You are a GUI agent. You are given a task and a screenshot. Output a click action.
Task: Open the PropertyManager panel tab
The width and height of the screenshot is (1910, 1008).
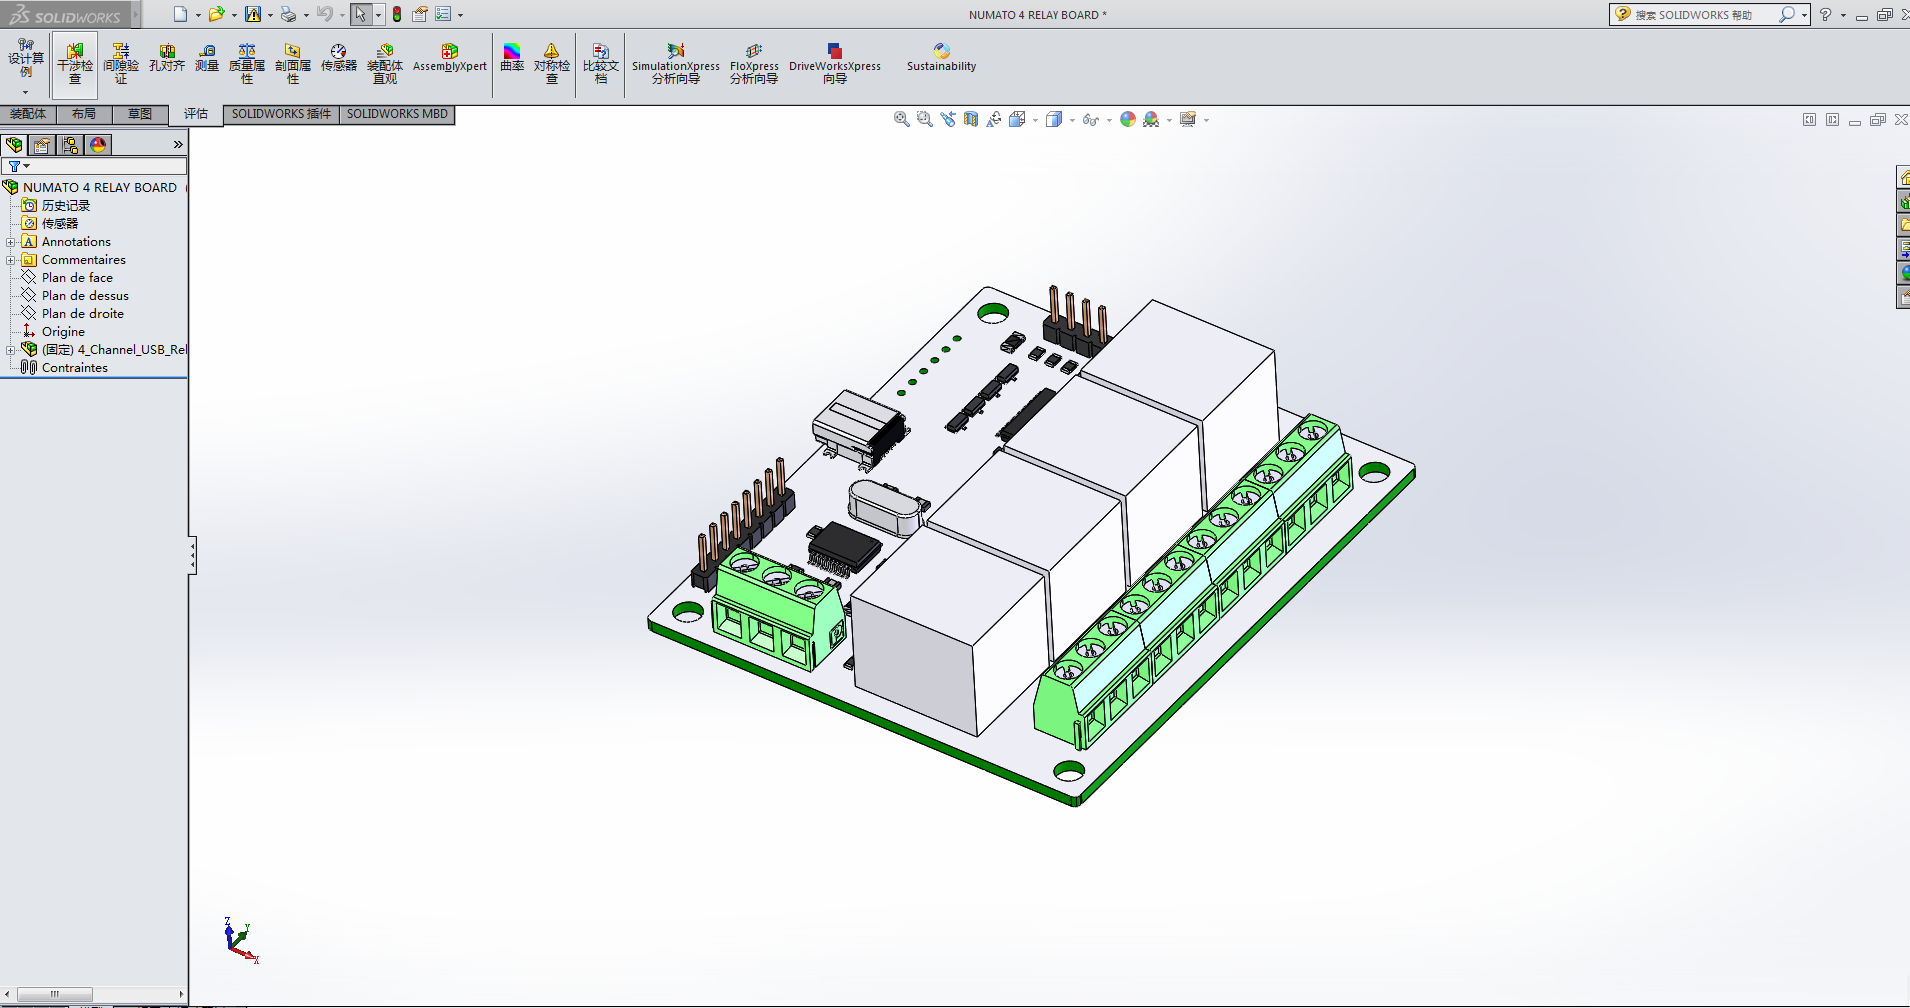(42, 145)
